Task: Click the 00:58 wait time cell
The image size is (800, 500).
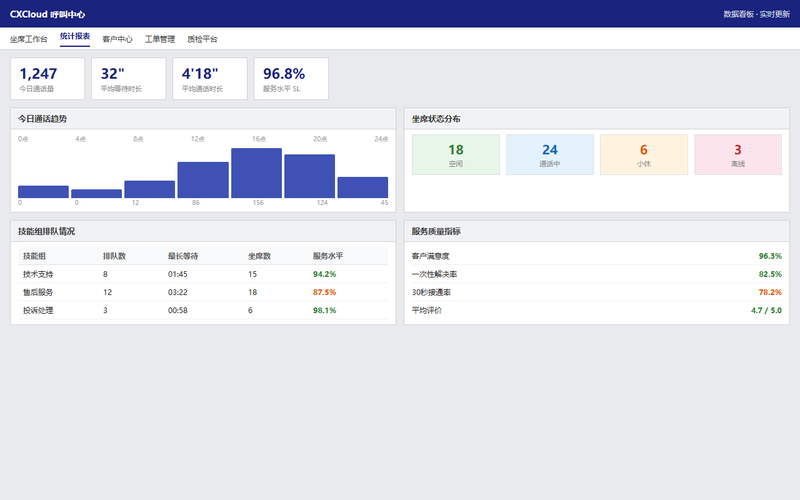Action: (178, 310)
